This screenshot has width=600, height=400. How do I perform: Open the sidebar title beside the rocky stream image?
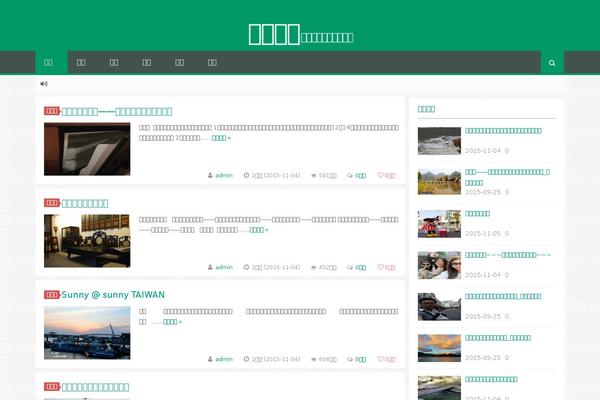(x=503, y=131)
